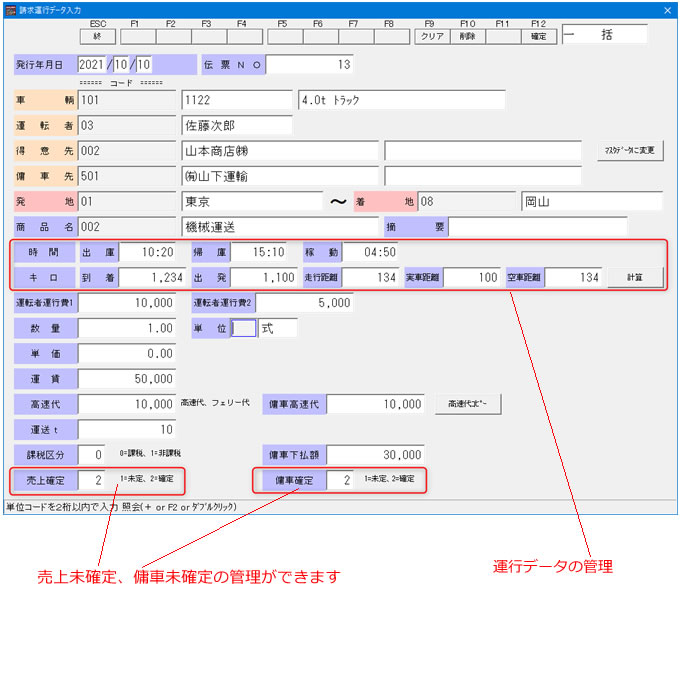The width and height of the screenshot is (680, 680).
Task: Select the 出庫 time field 10:20
Action: pos(148,251)
